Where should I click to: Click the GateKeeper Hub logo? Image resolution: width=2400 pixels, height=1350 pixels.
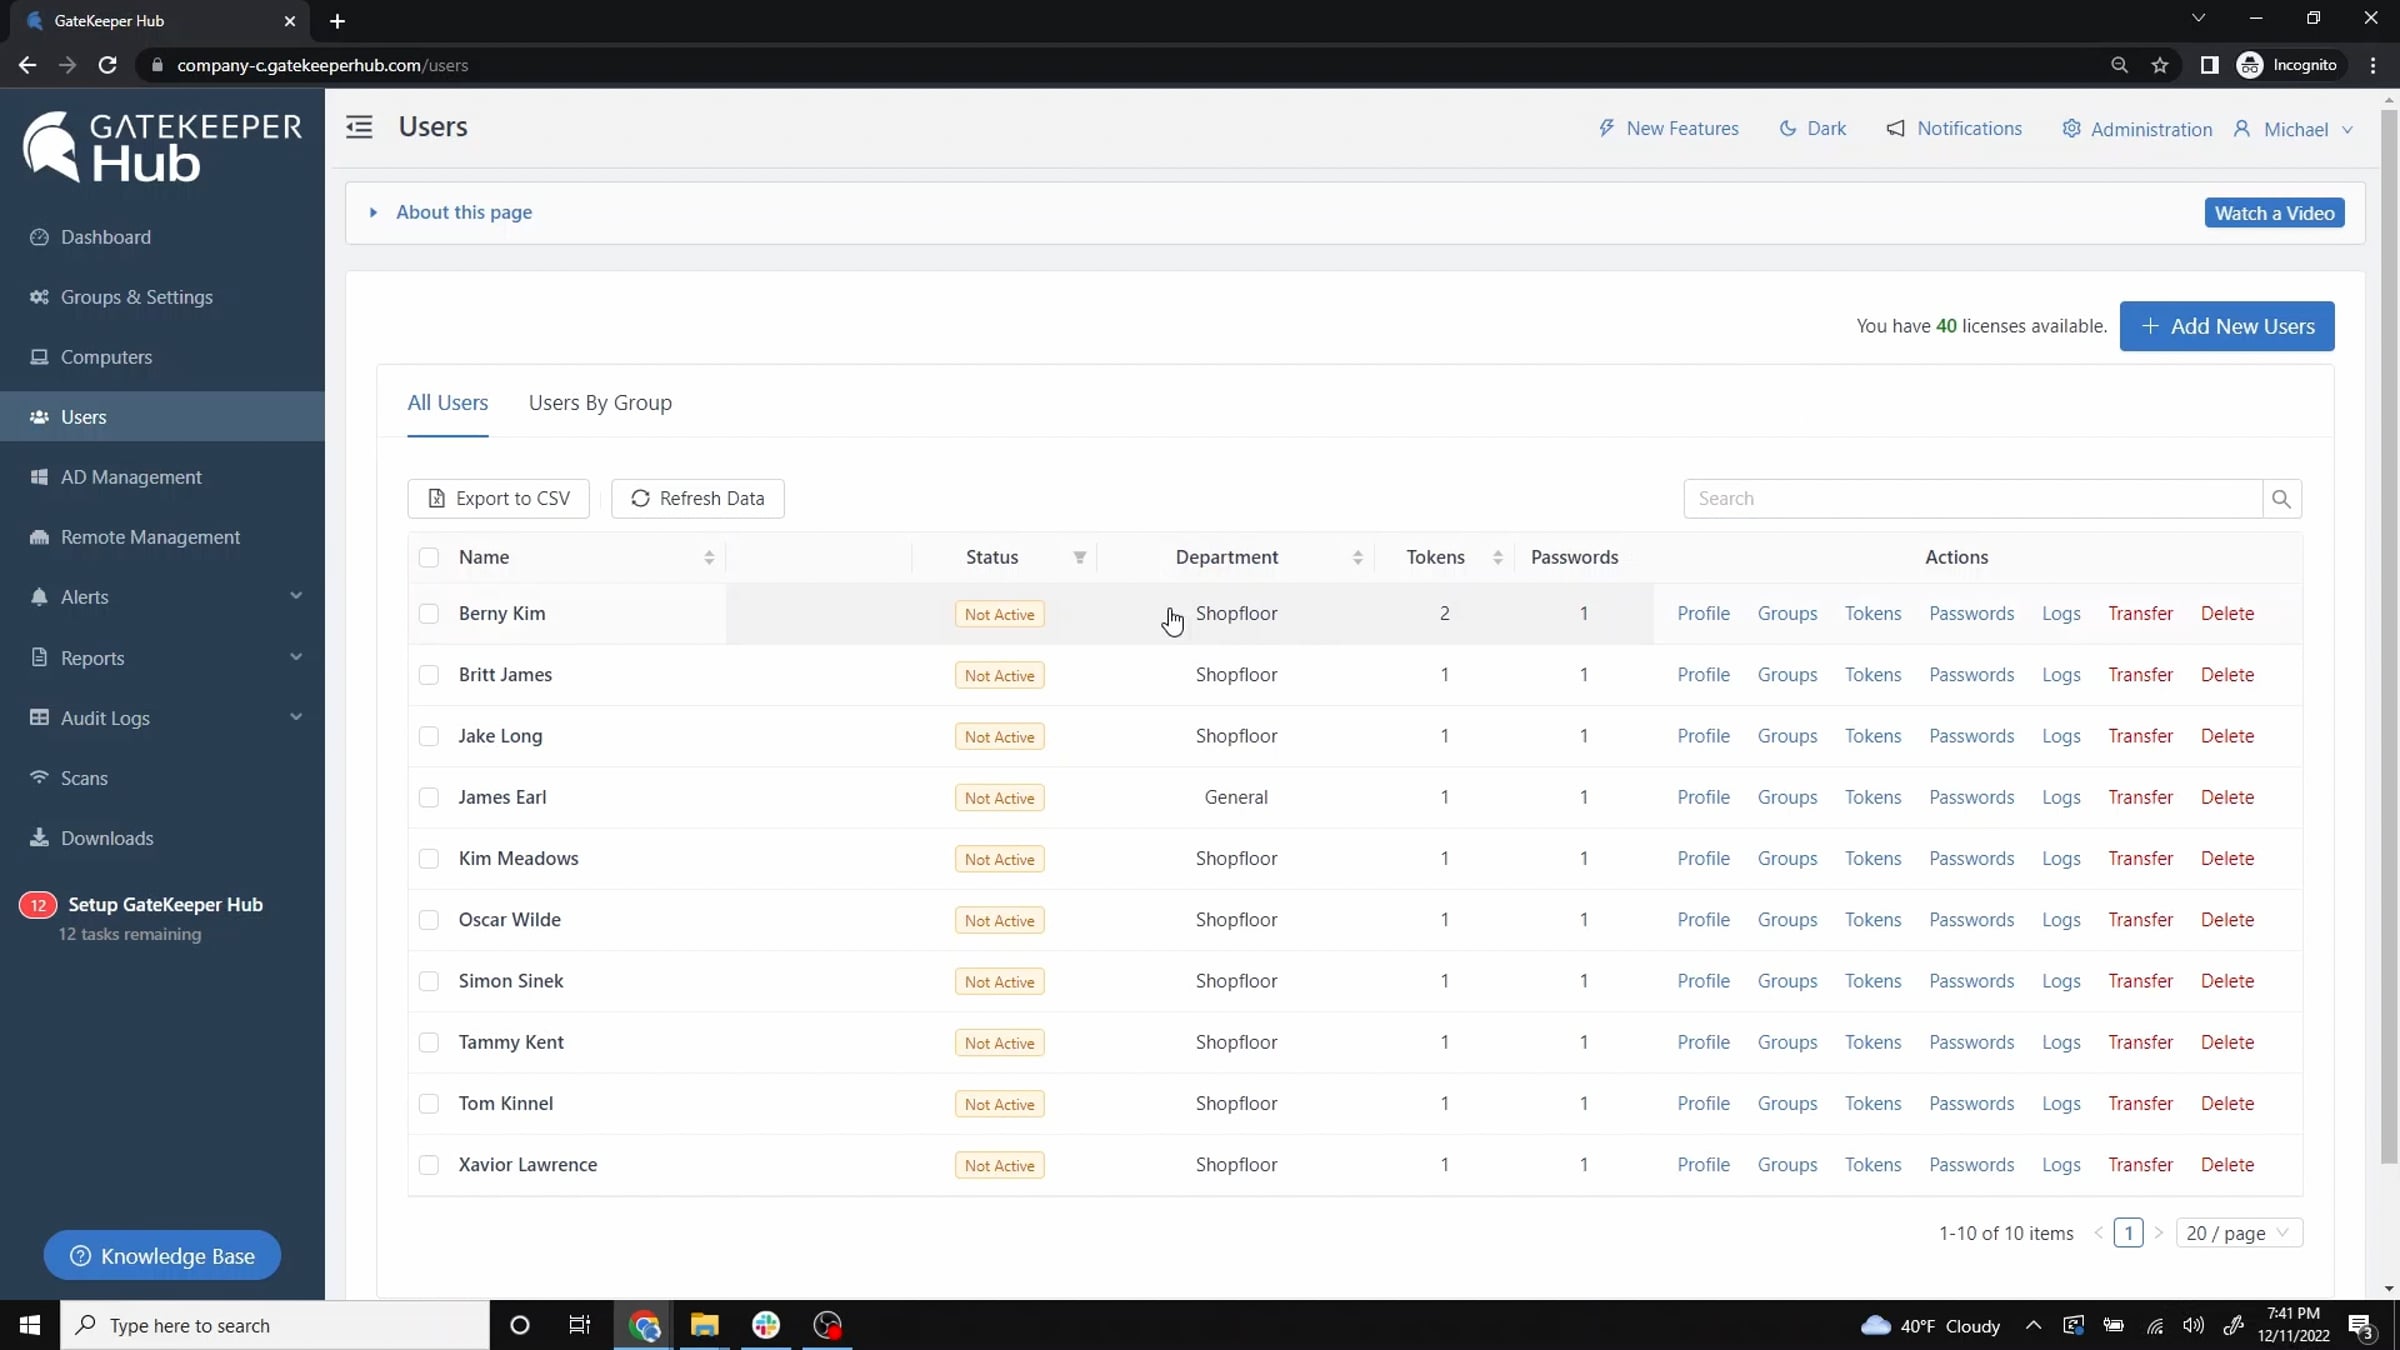coord(162,147)
